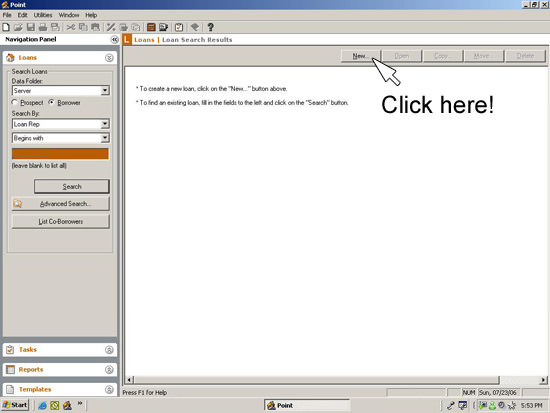Click the Loans header label in panel
Viewport: 550px width, 413px height.
point(28,58)
